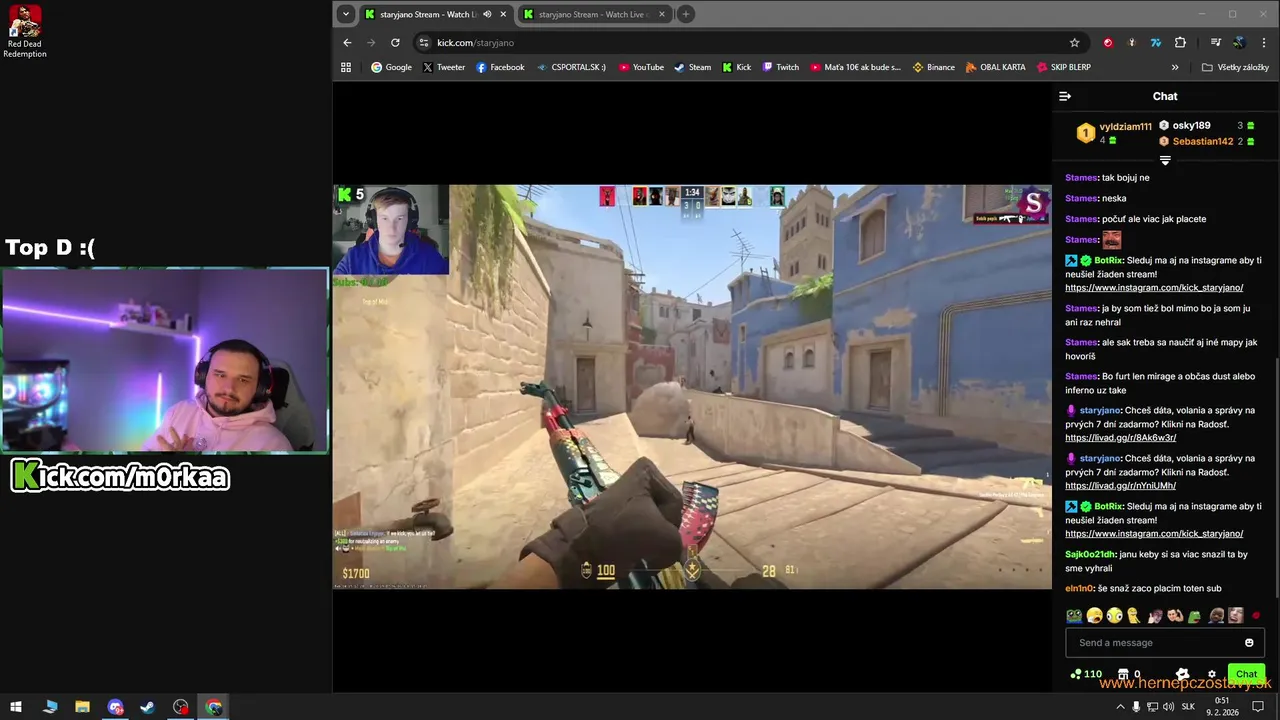This screenshot has height=720, width=1280.
Task: Insert the yawning yellow face quick emote
Action: (x=1095, y=616)
